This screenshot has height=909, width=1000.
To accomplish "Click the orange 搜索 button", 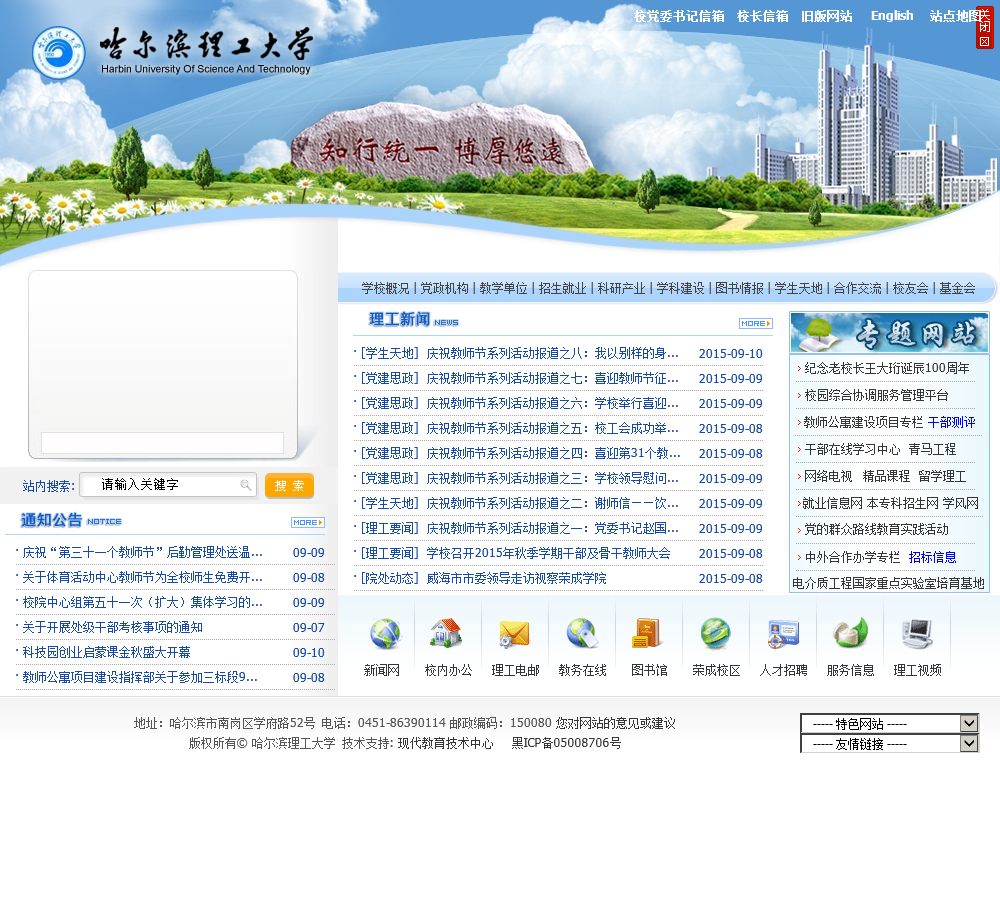I will coord(289,485).
